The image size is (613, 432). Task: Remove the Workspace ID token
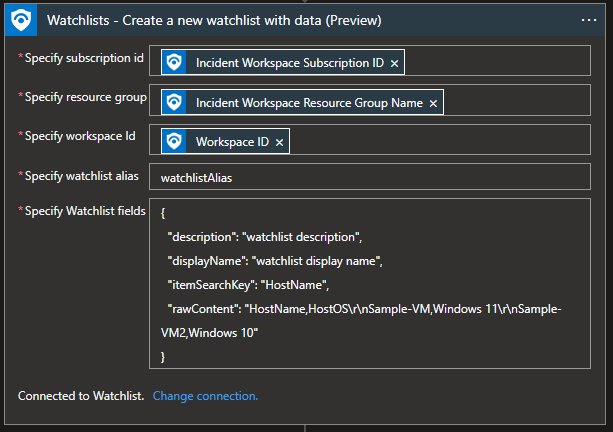[280, 142]
